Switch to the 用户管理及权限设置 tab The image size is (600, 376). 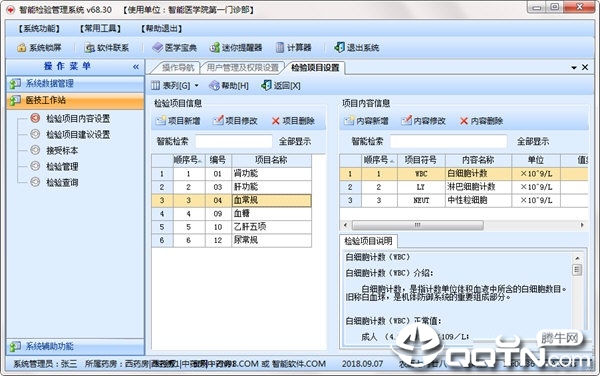(243, 68)
